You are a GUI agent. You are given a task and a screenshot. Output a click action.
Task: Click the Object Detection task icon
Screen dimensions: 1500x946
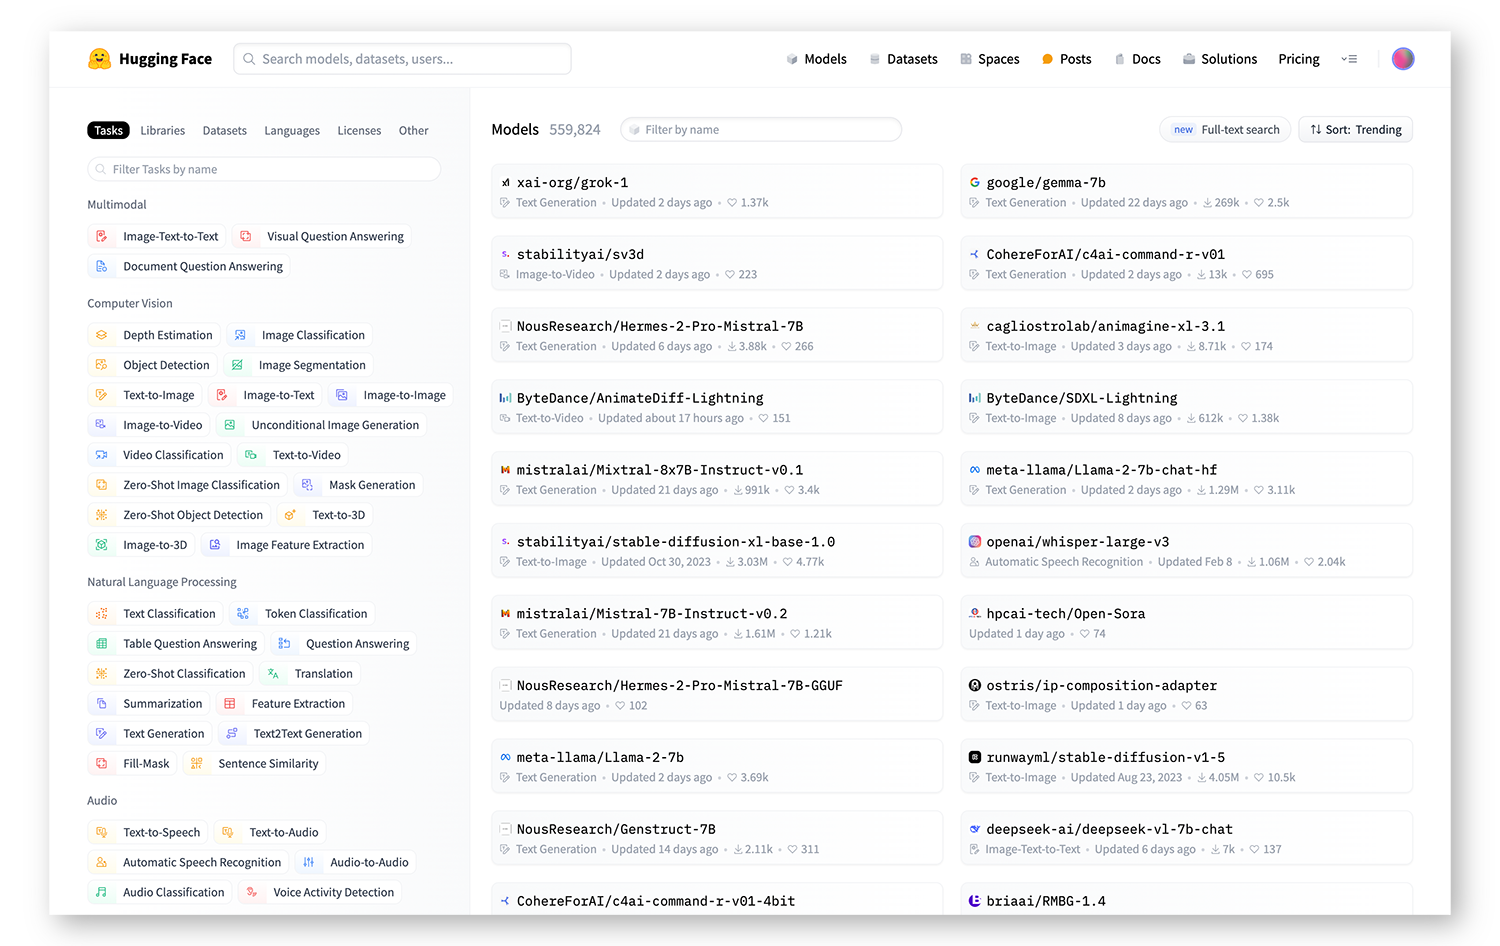tap(101, 365)
